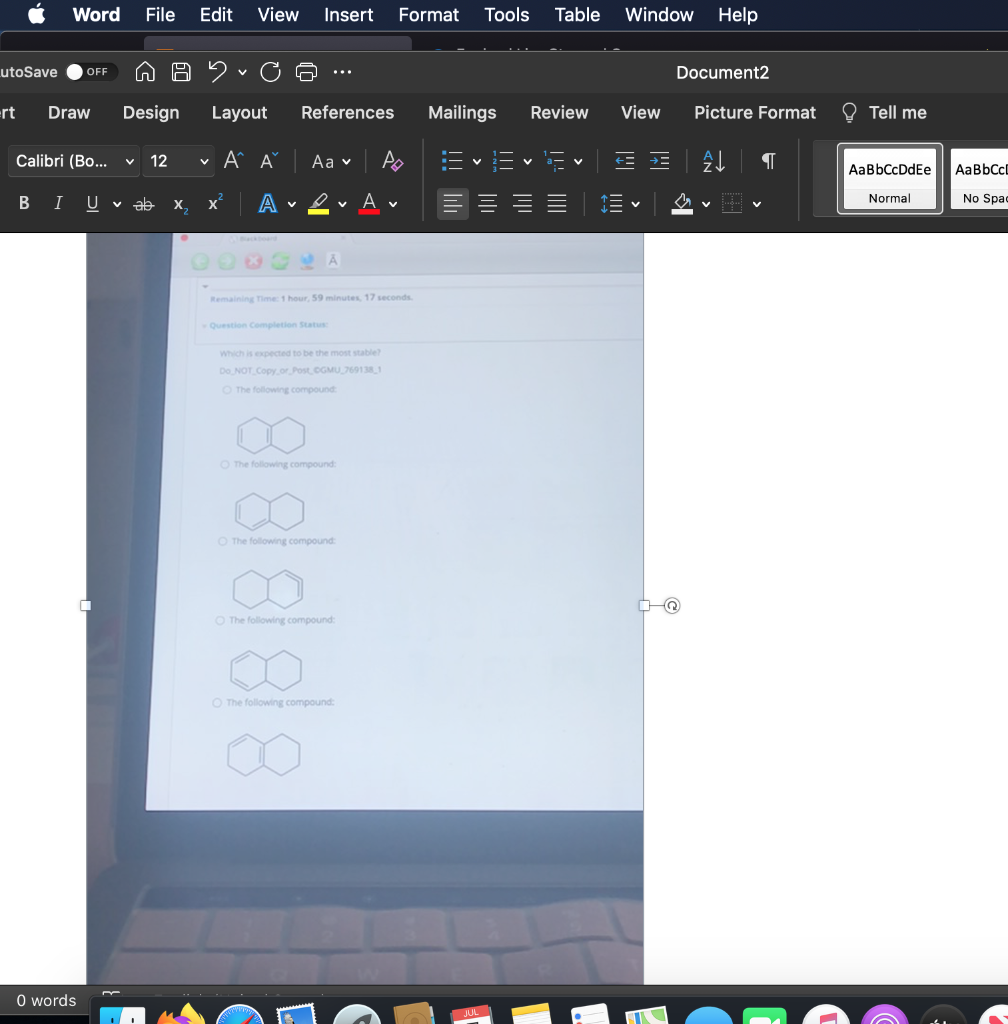The height and width of the screenshot is (1024, 1008).
Task: Click the Increase Indent icon
Action: 659,161
